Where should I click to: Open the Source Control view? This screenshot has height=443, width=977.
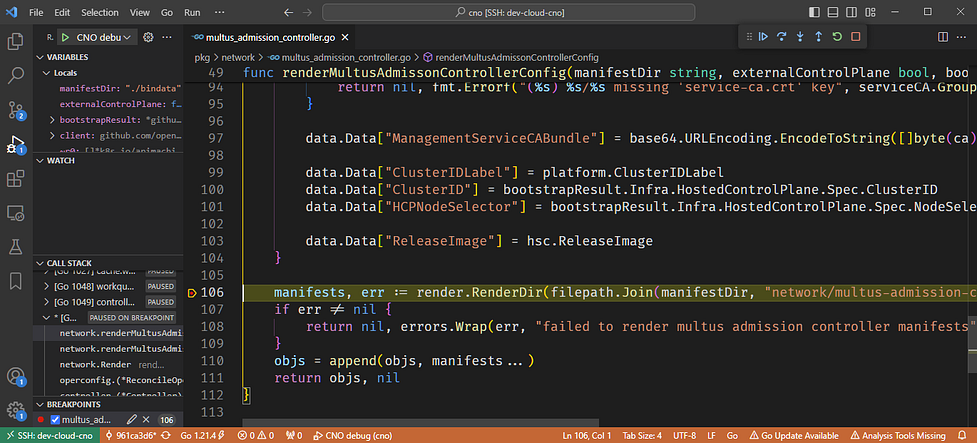(x=16, y=110)
